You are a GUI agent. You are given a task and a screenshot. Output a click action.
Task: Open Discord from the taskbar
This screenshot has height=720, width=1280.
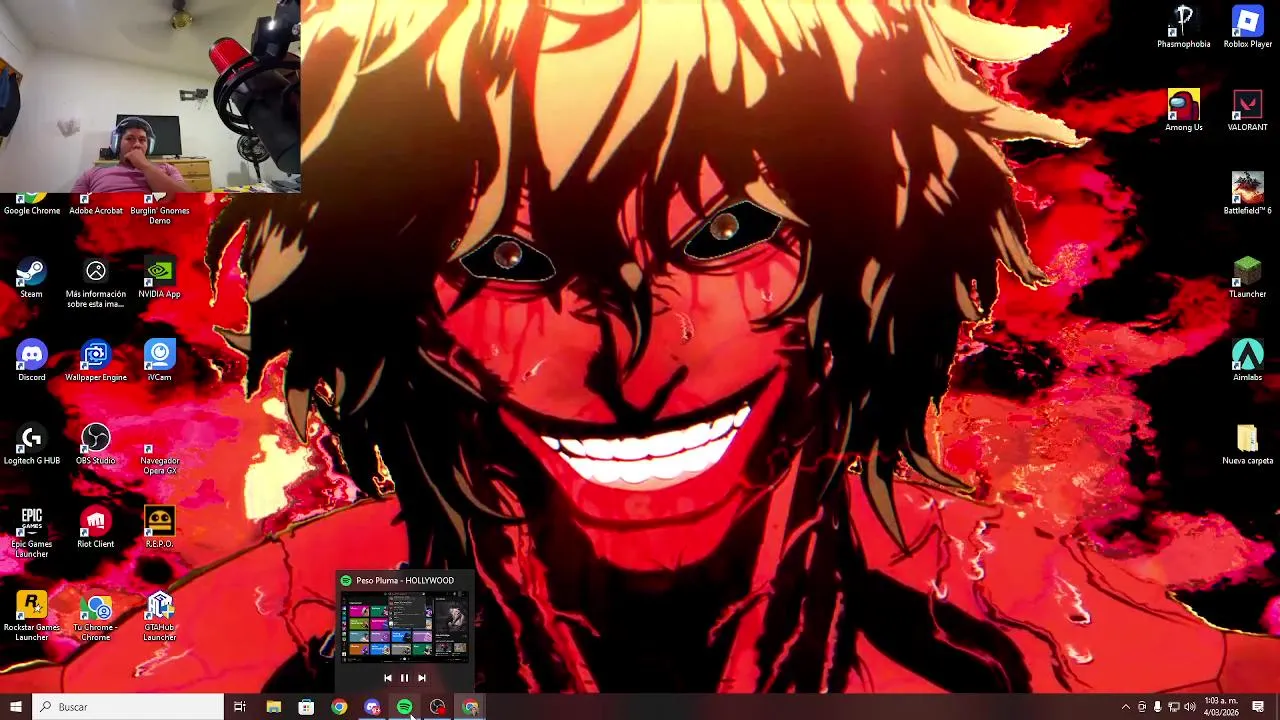[x=372, y=707]
